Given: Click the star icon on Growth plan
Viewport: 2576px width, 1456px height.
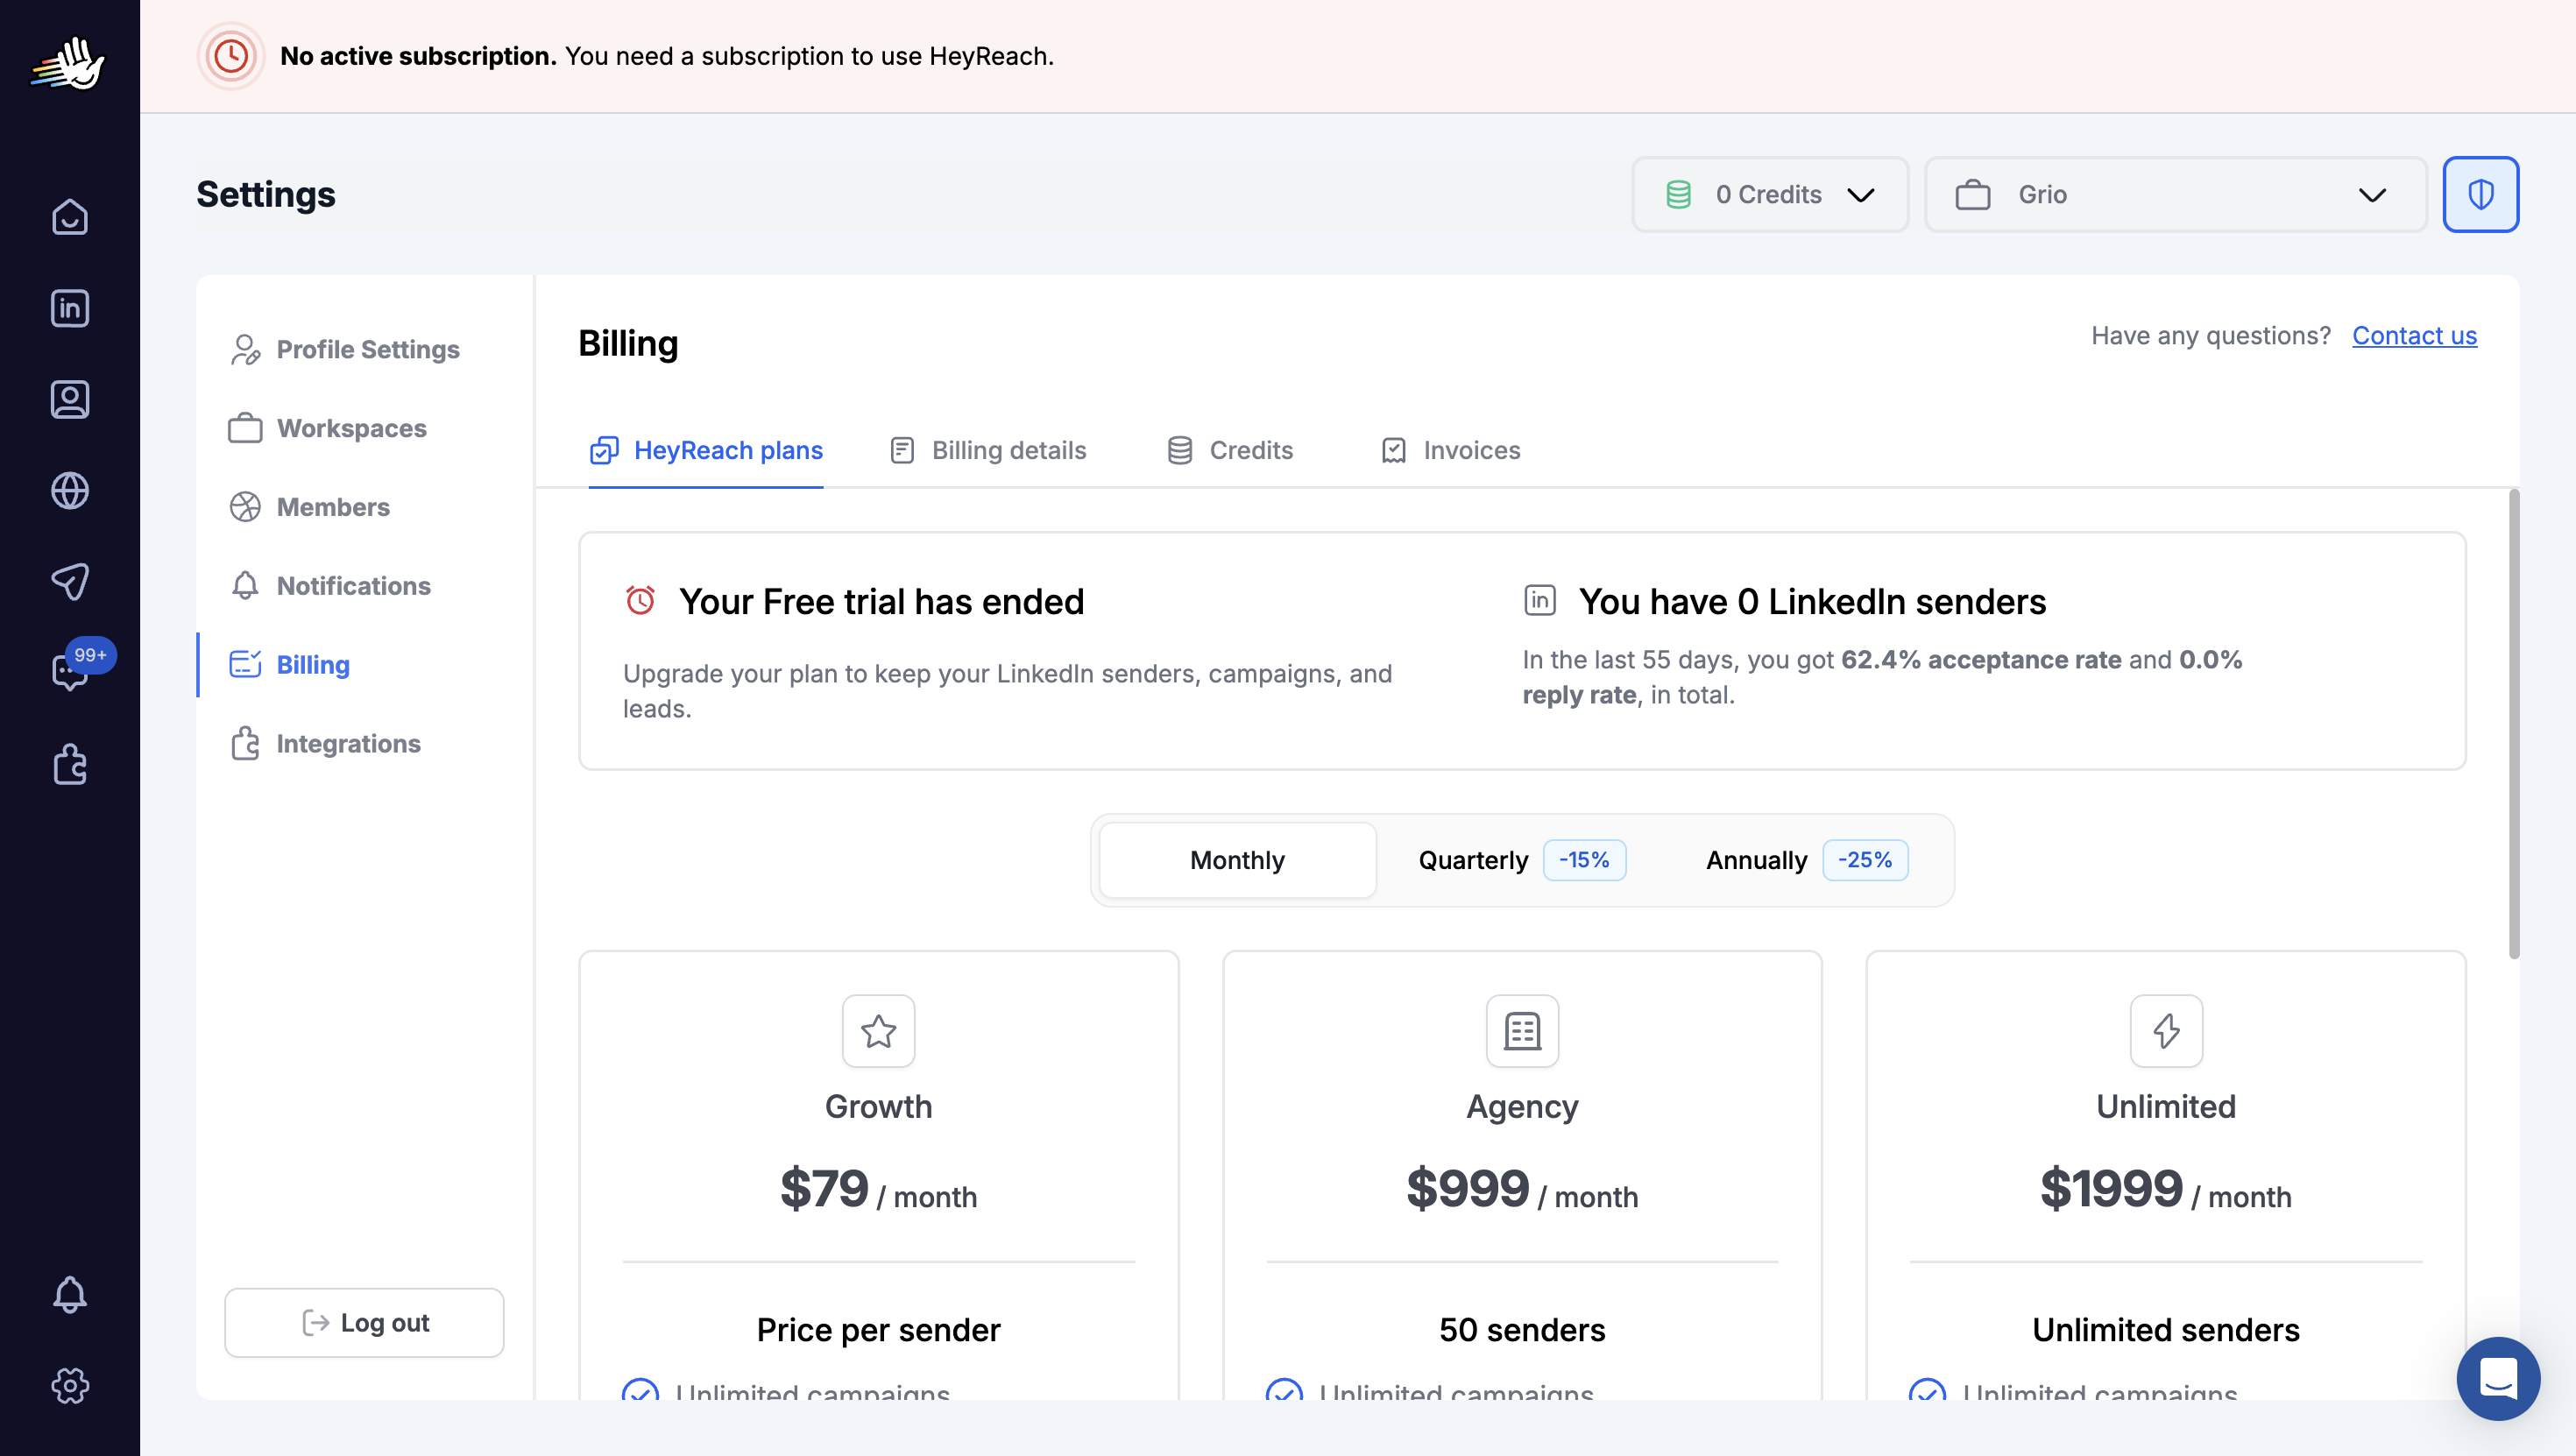Looking at the screenshot, I should [x=878, y=1031].
